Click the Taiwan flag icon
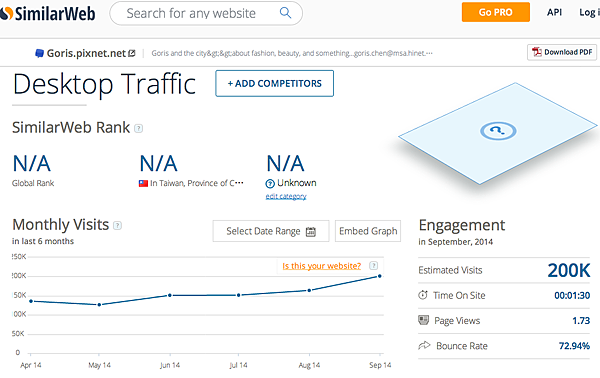The image size is (600, 378). click(x=143, y=184)
